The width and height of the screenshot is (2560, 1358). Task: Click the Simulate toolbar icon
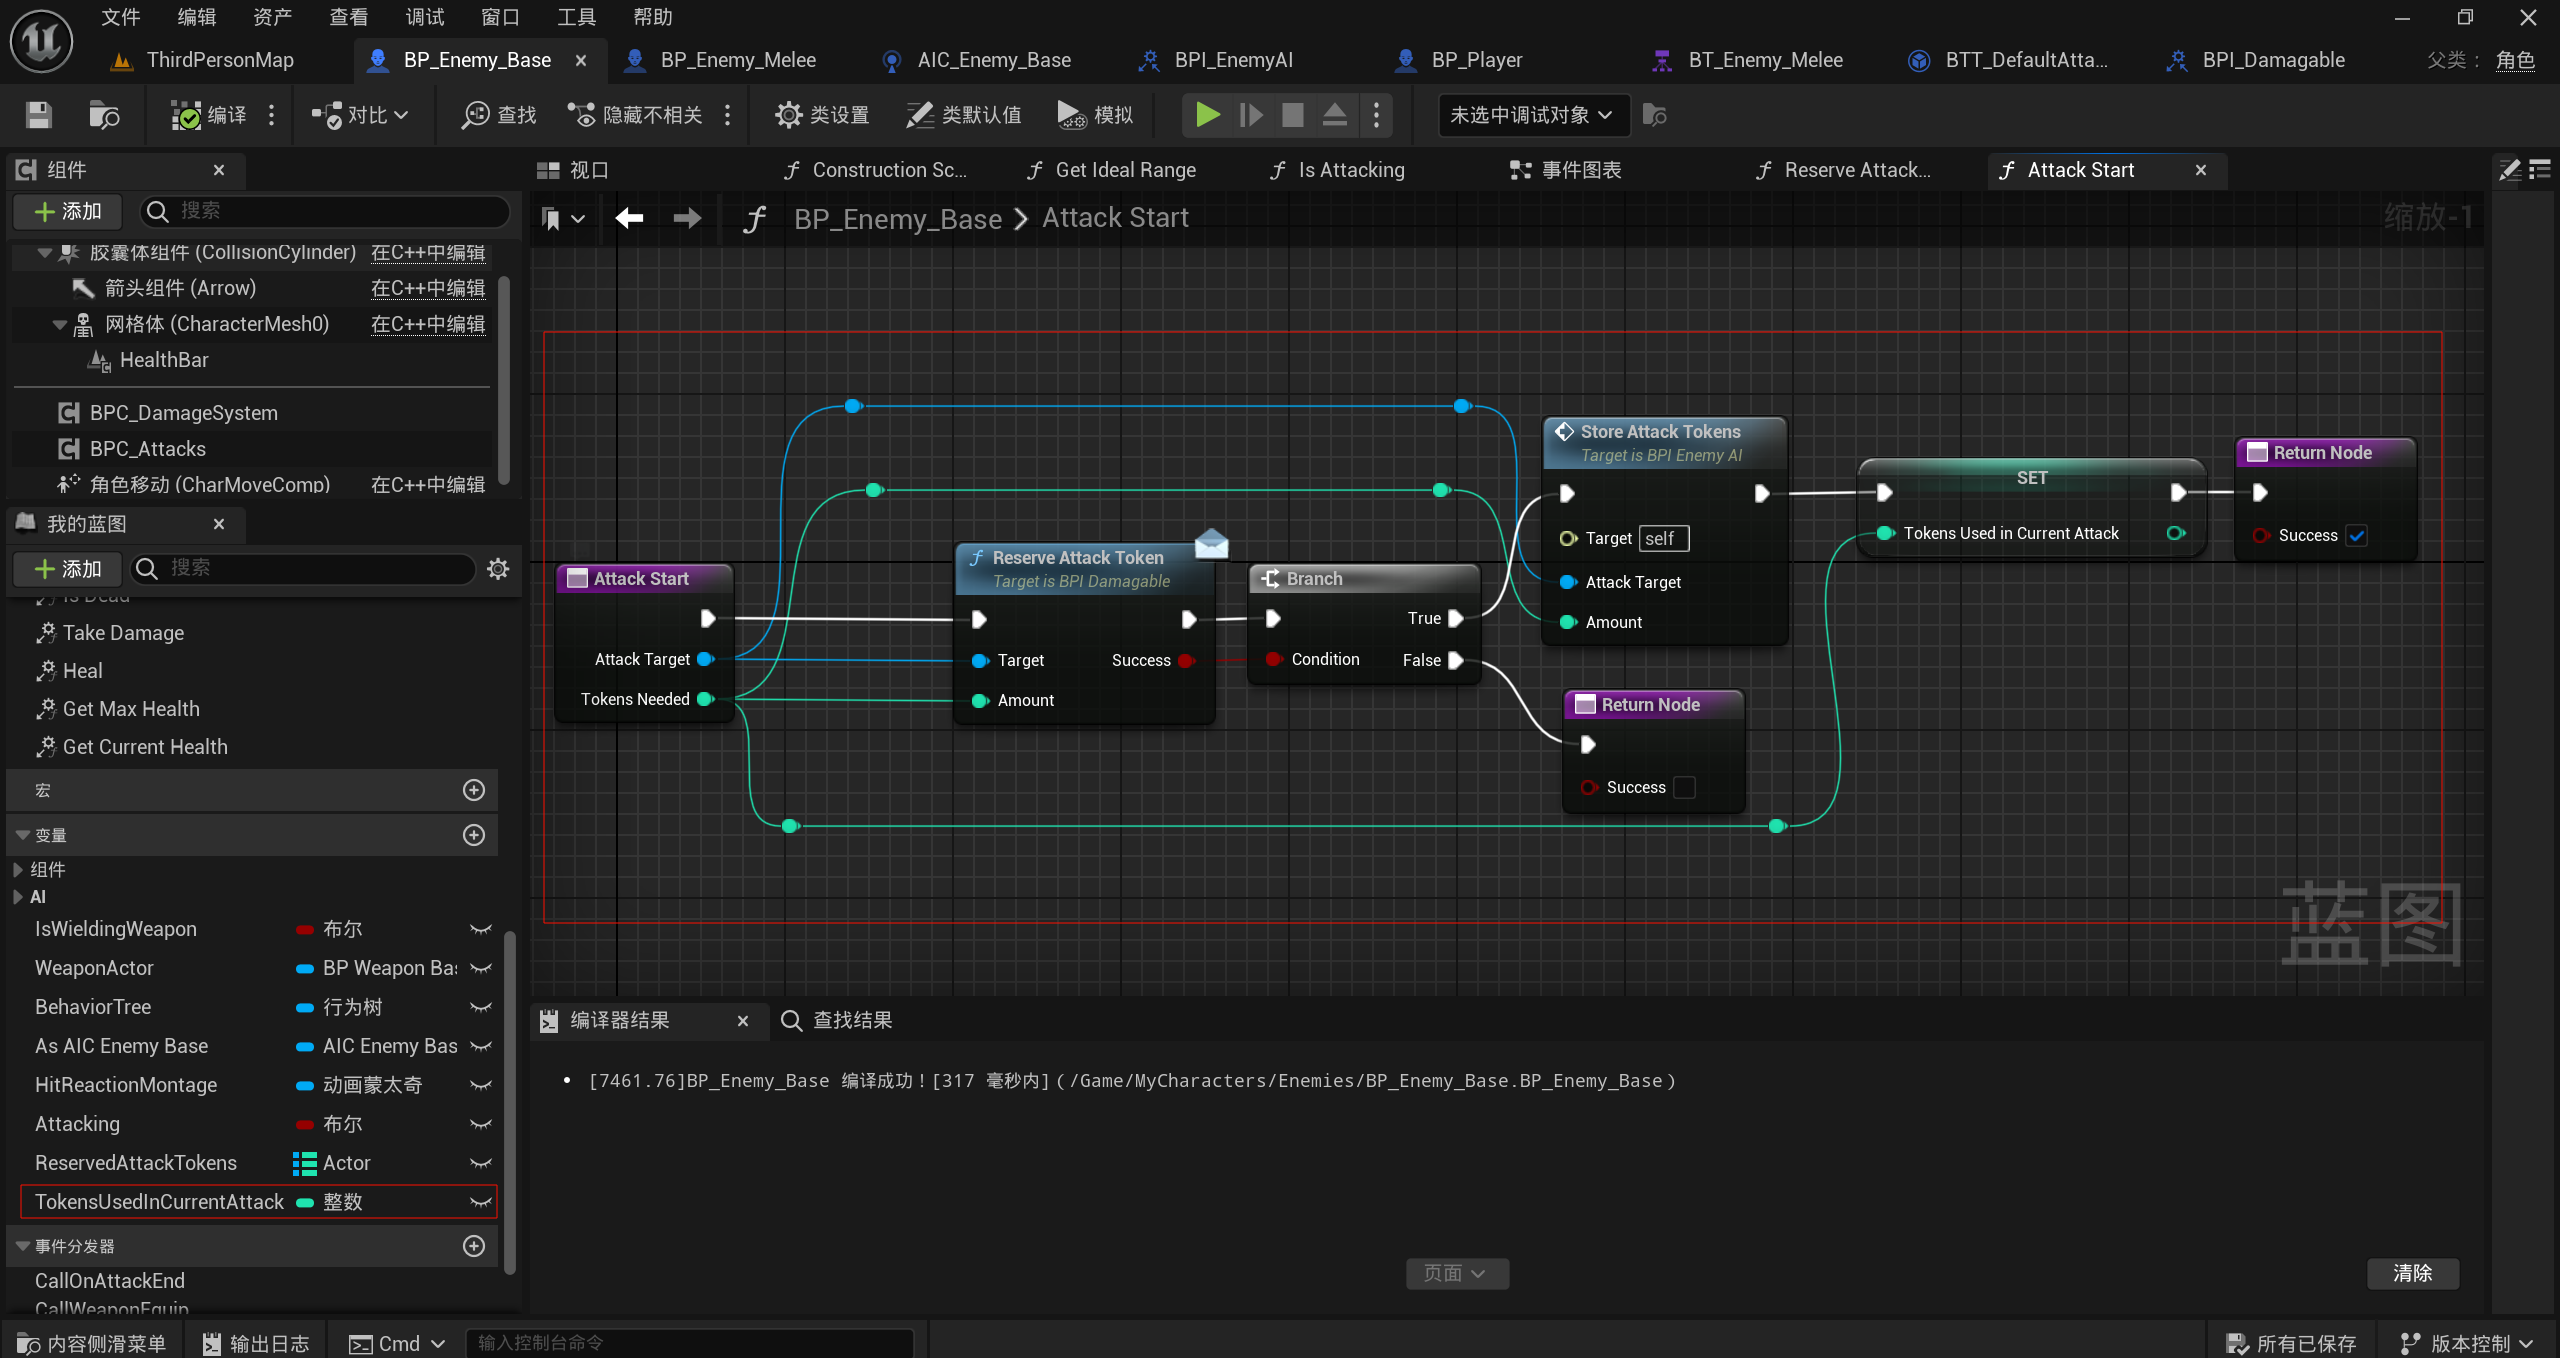click(1072, 115)
